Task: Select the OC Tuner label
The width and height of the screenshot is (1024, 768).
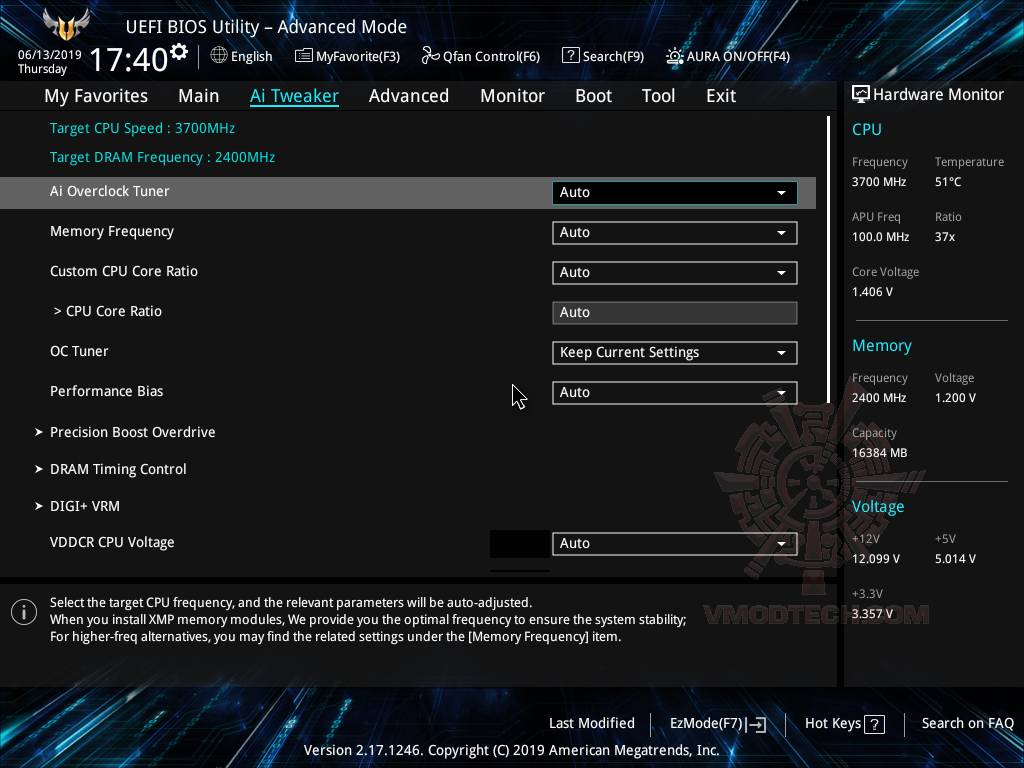Action: click(x=79, y=351)
